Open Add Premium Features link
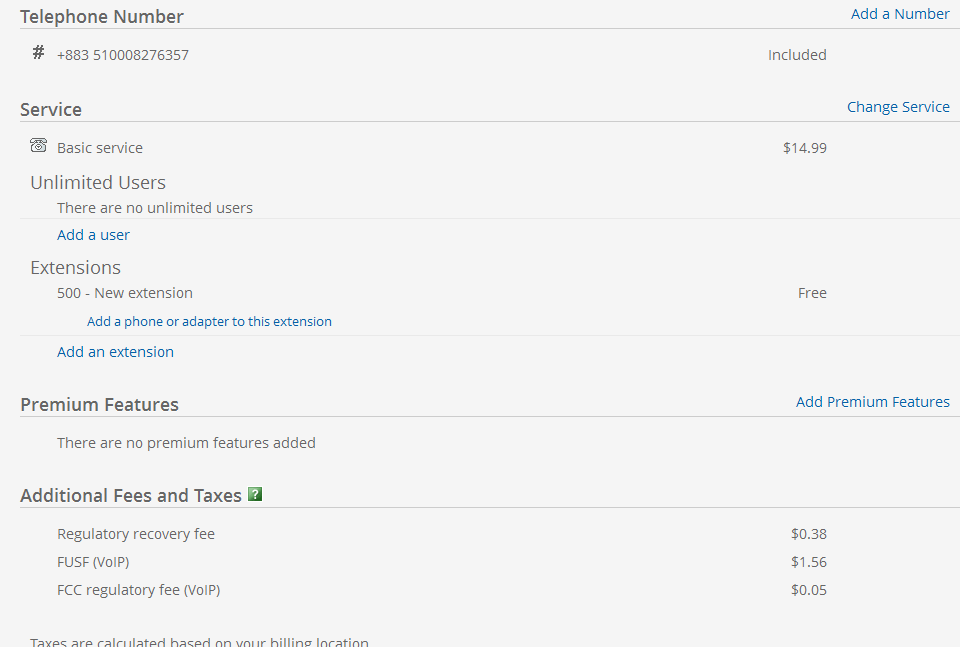 pyautogui.click(x=872, y=402)
